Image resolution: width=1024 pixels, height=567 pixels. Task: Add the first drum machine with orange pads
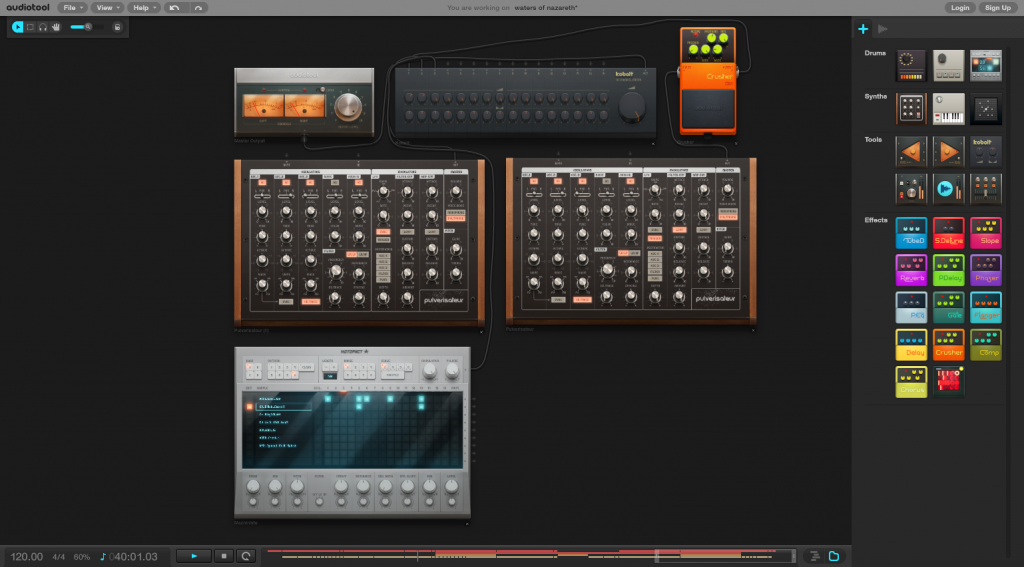[x=911, y=65]
